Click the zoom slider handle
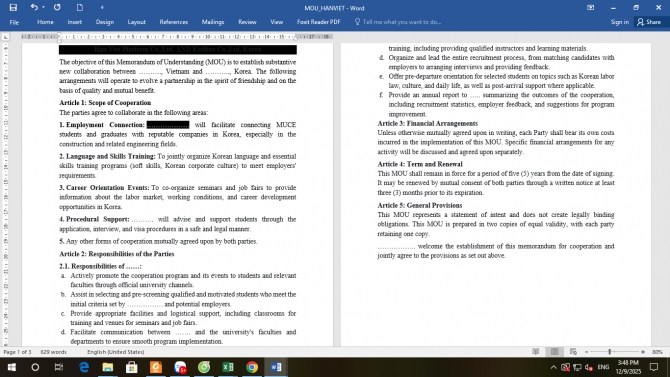Viewport: 670px width, 377px height. pos(610,352)
